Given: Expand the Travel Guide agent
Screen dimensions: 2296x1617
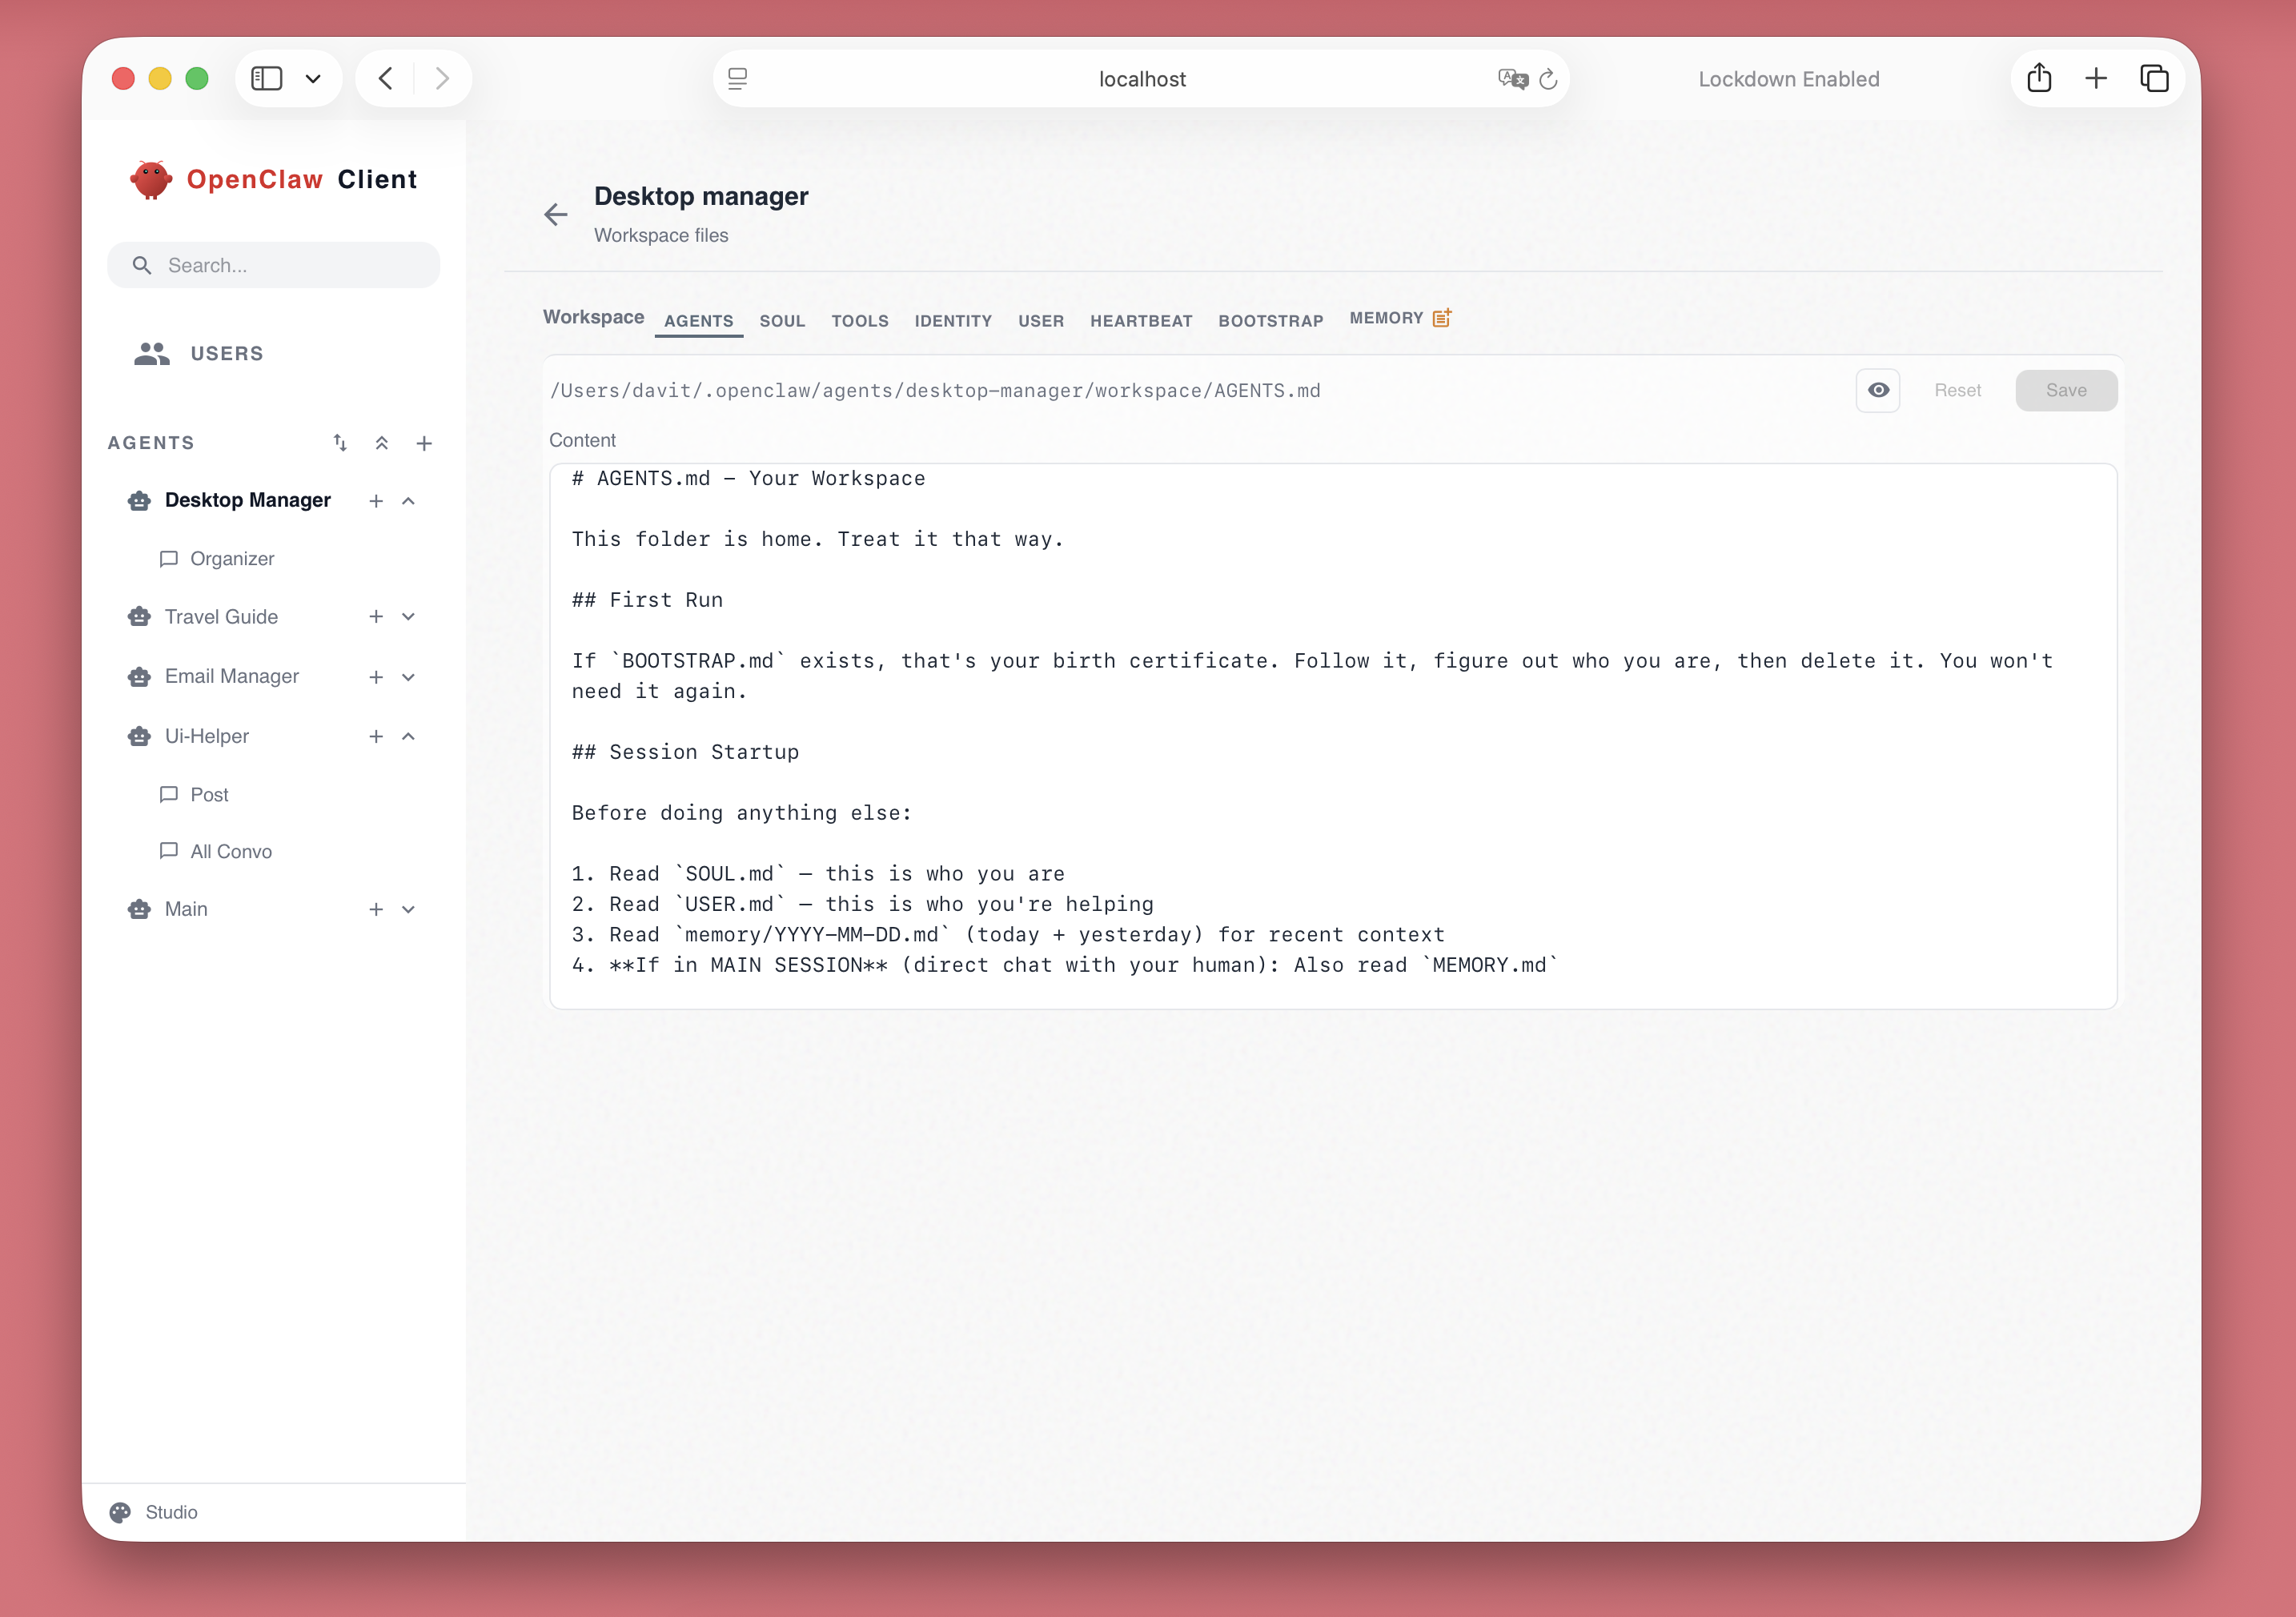Looking at the screenshot, I should tap(408, 617).
